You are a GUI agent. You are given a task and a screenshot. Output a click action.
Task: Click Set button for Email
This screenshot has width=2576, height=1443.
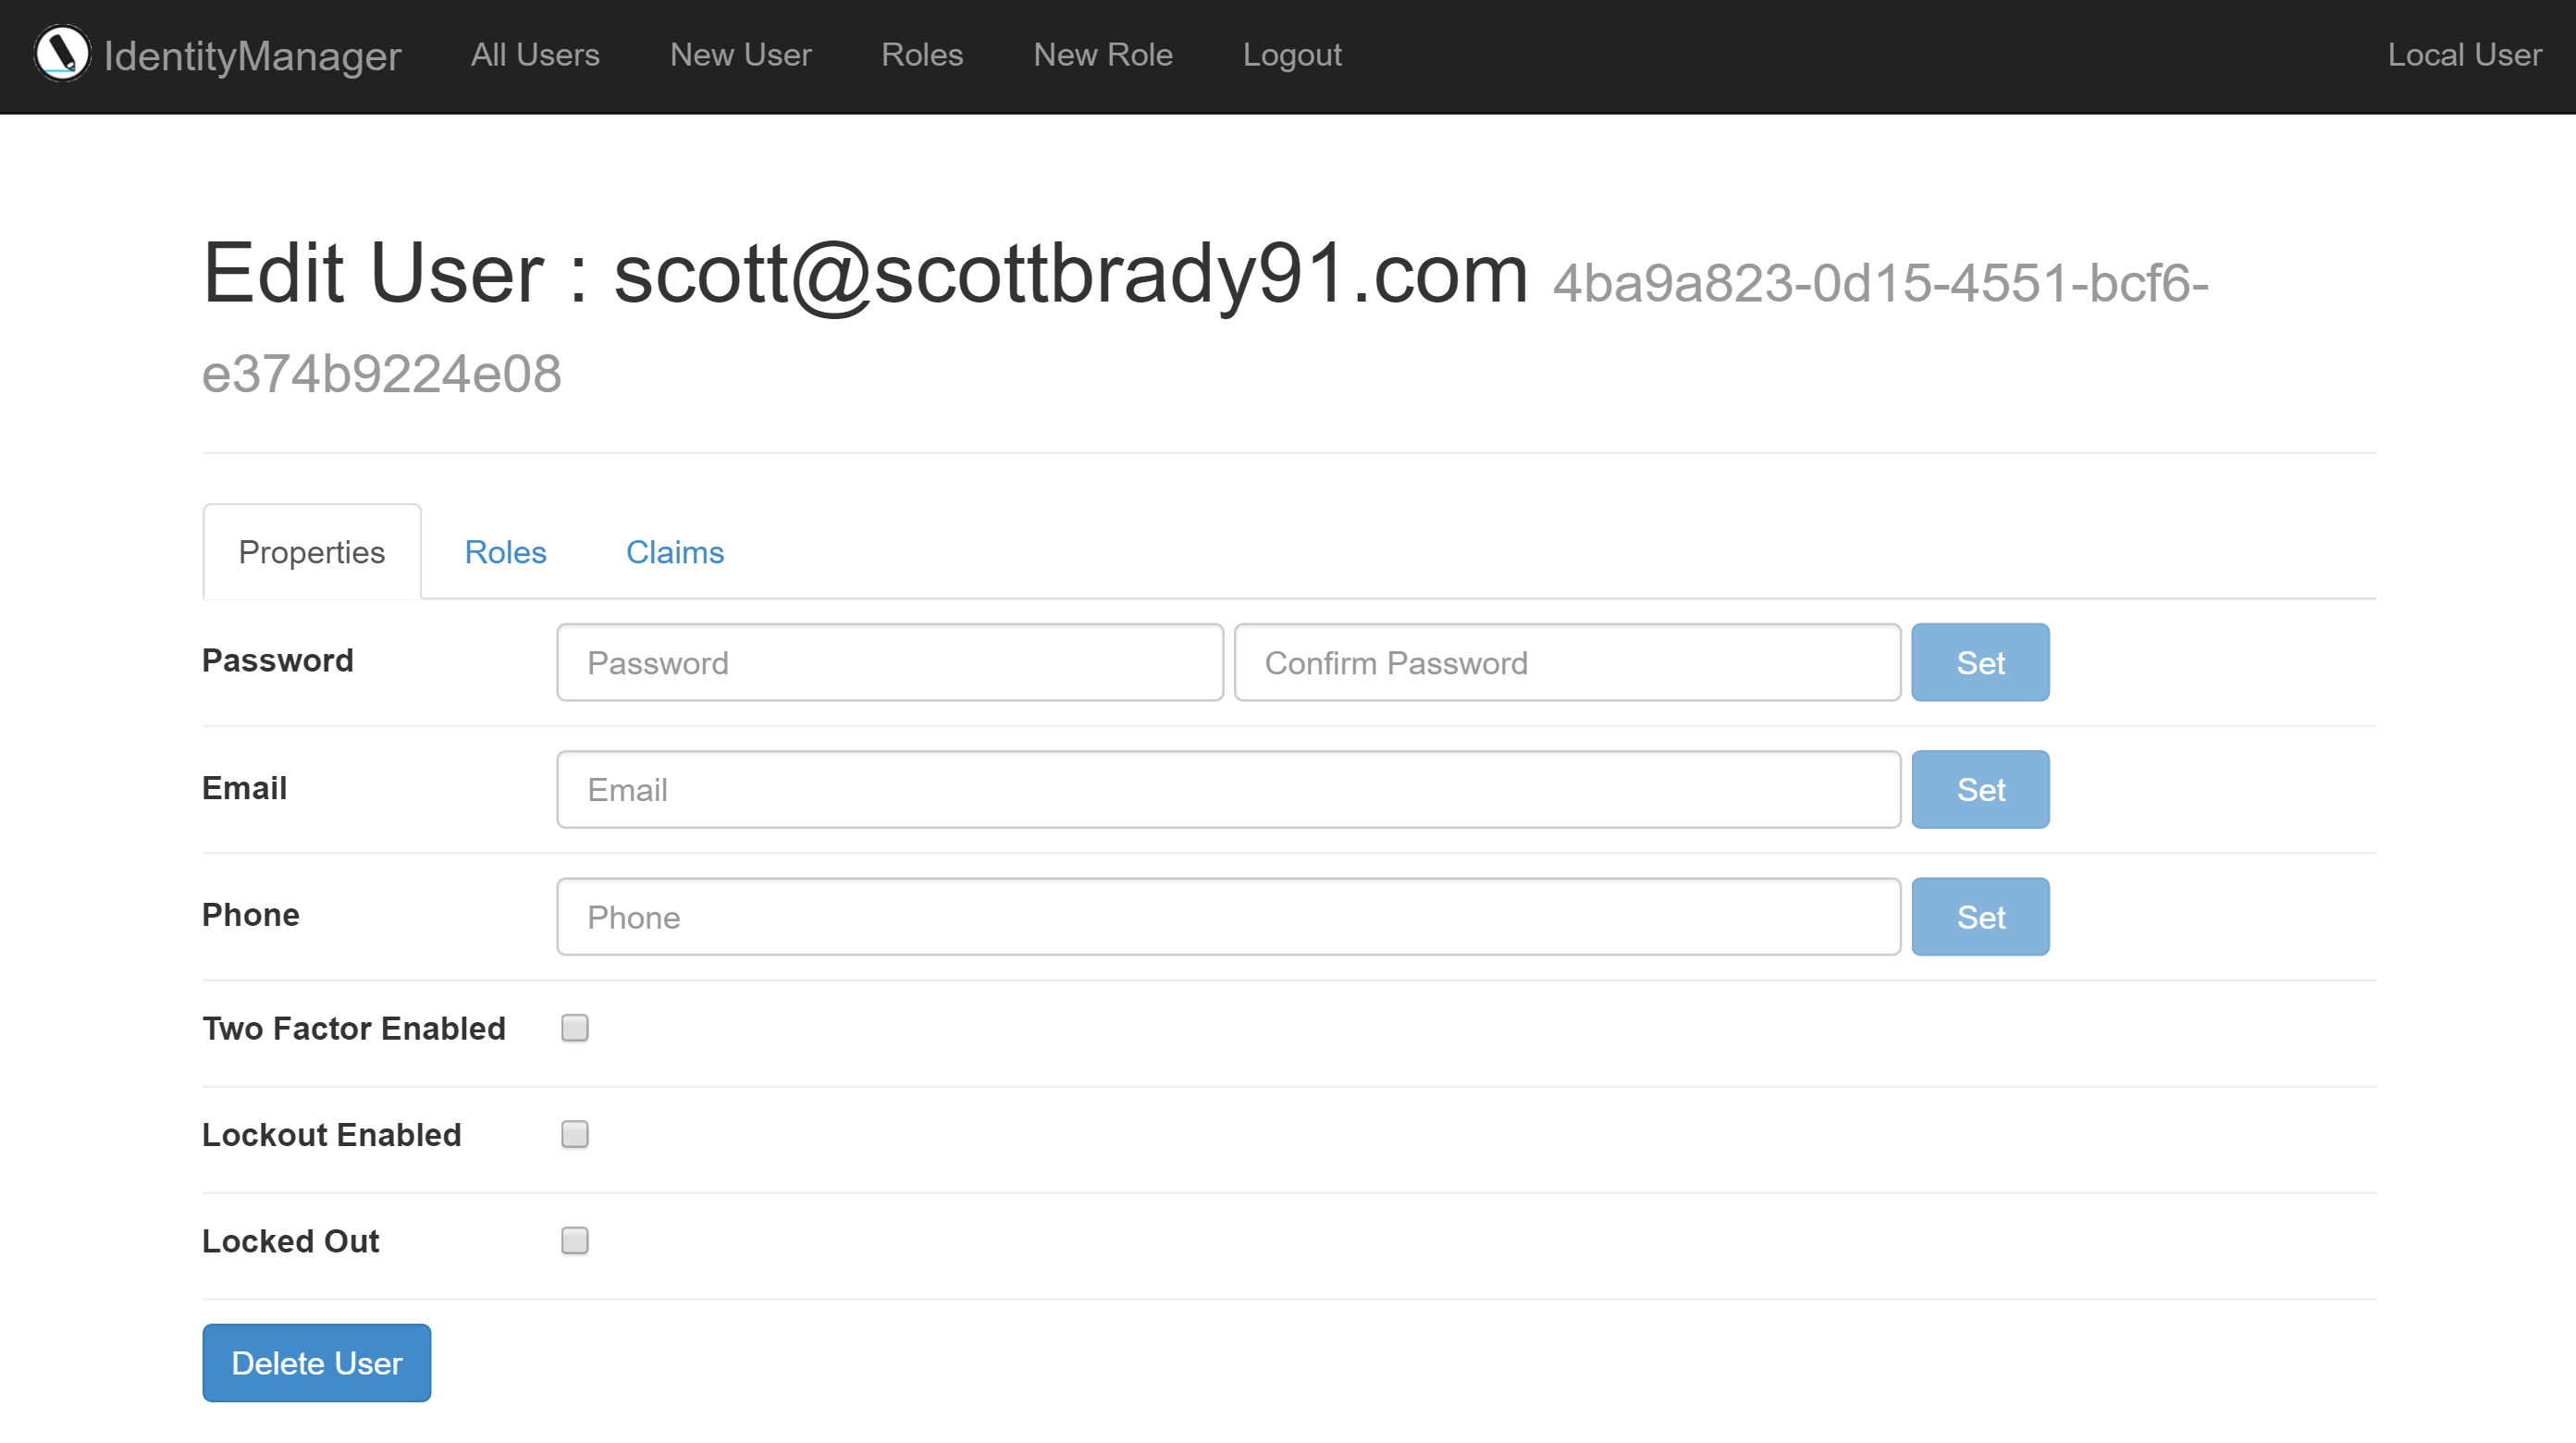click(x=1980, y=789)
